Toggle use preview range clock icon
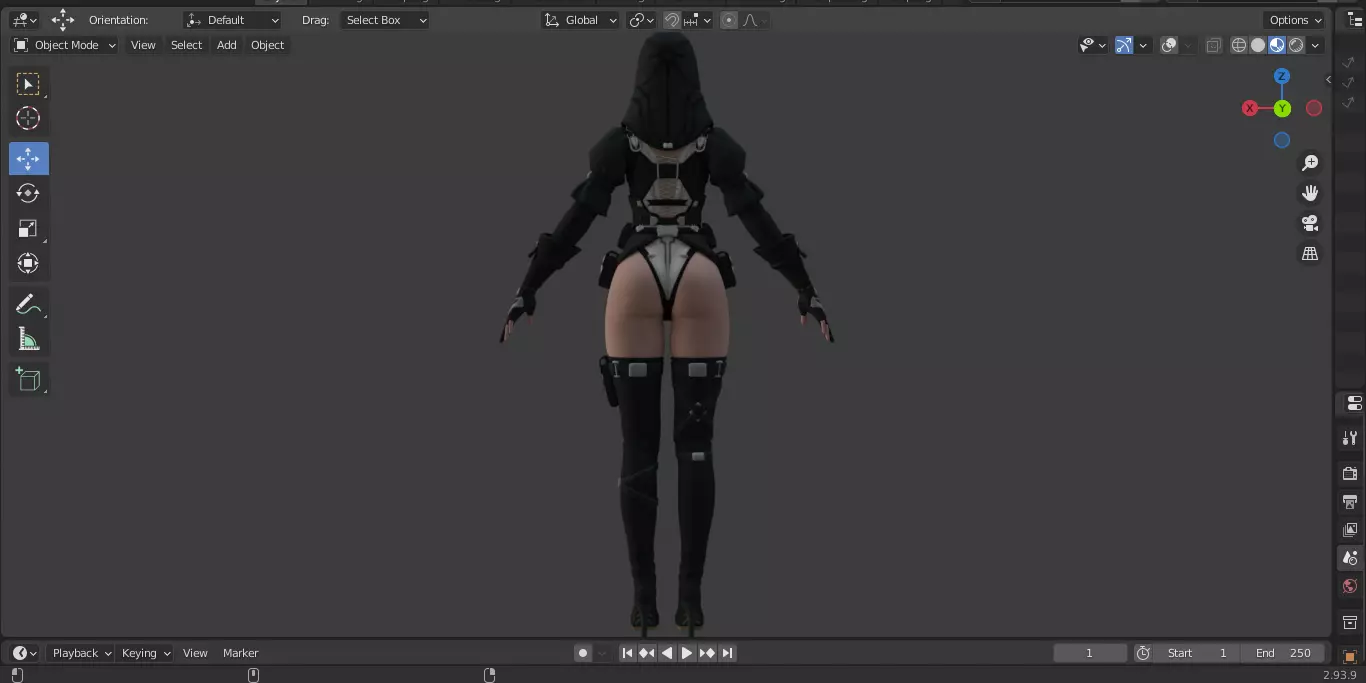The image size is (1366, 683). pyautogui.click(x=1143, y=653)
